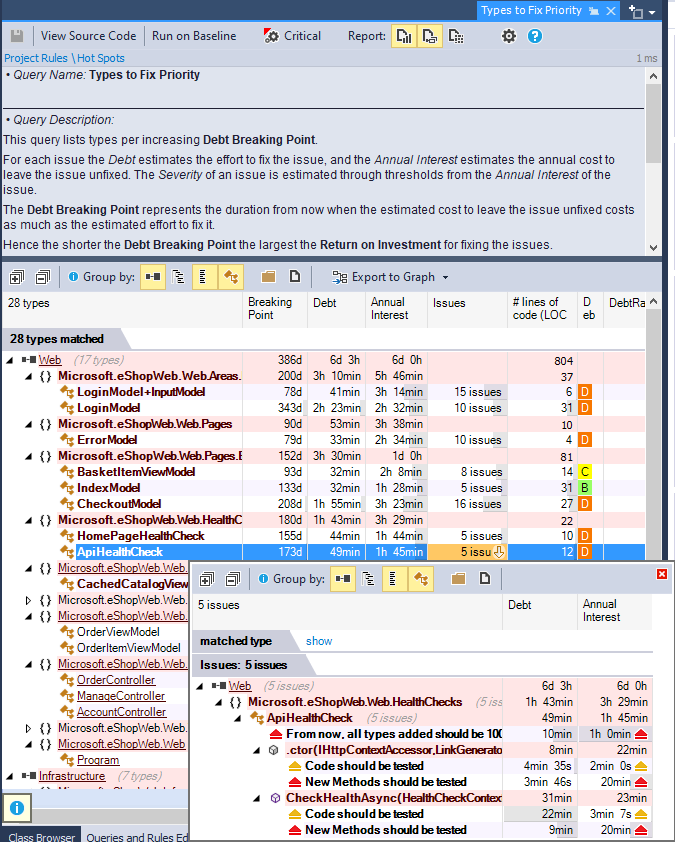Open the blue help question mark
This screenshot has width=675, height=842.
point(535,36)
